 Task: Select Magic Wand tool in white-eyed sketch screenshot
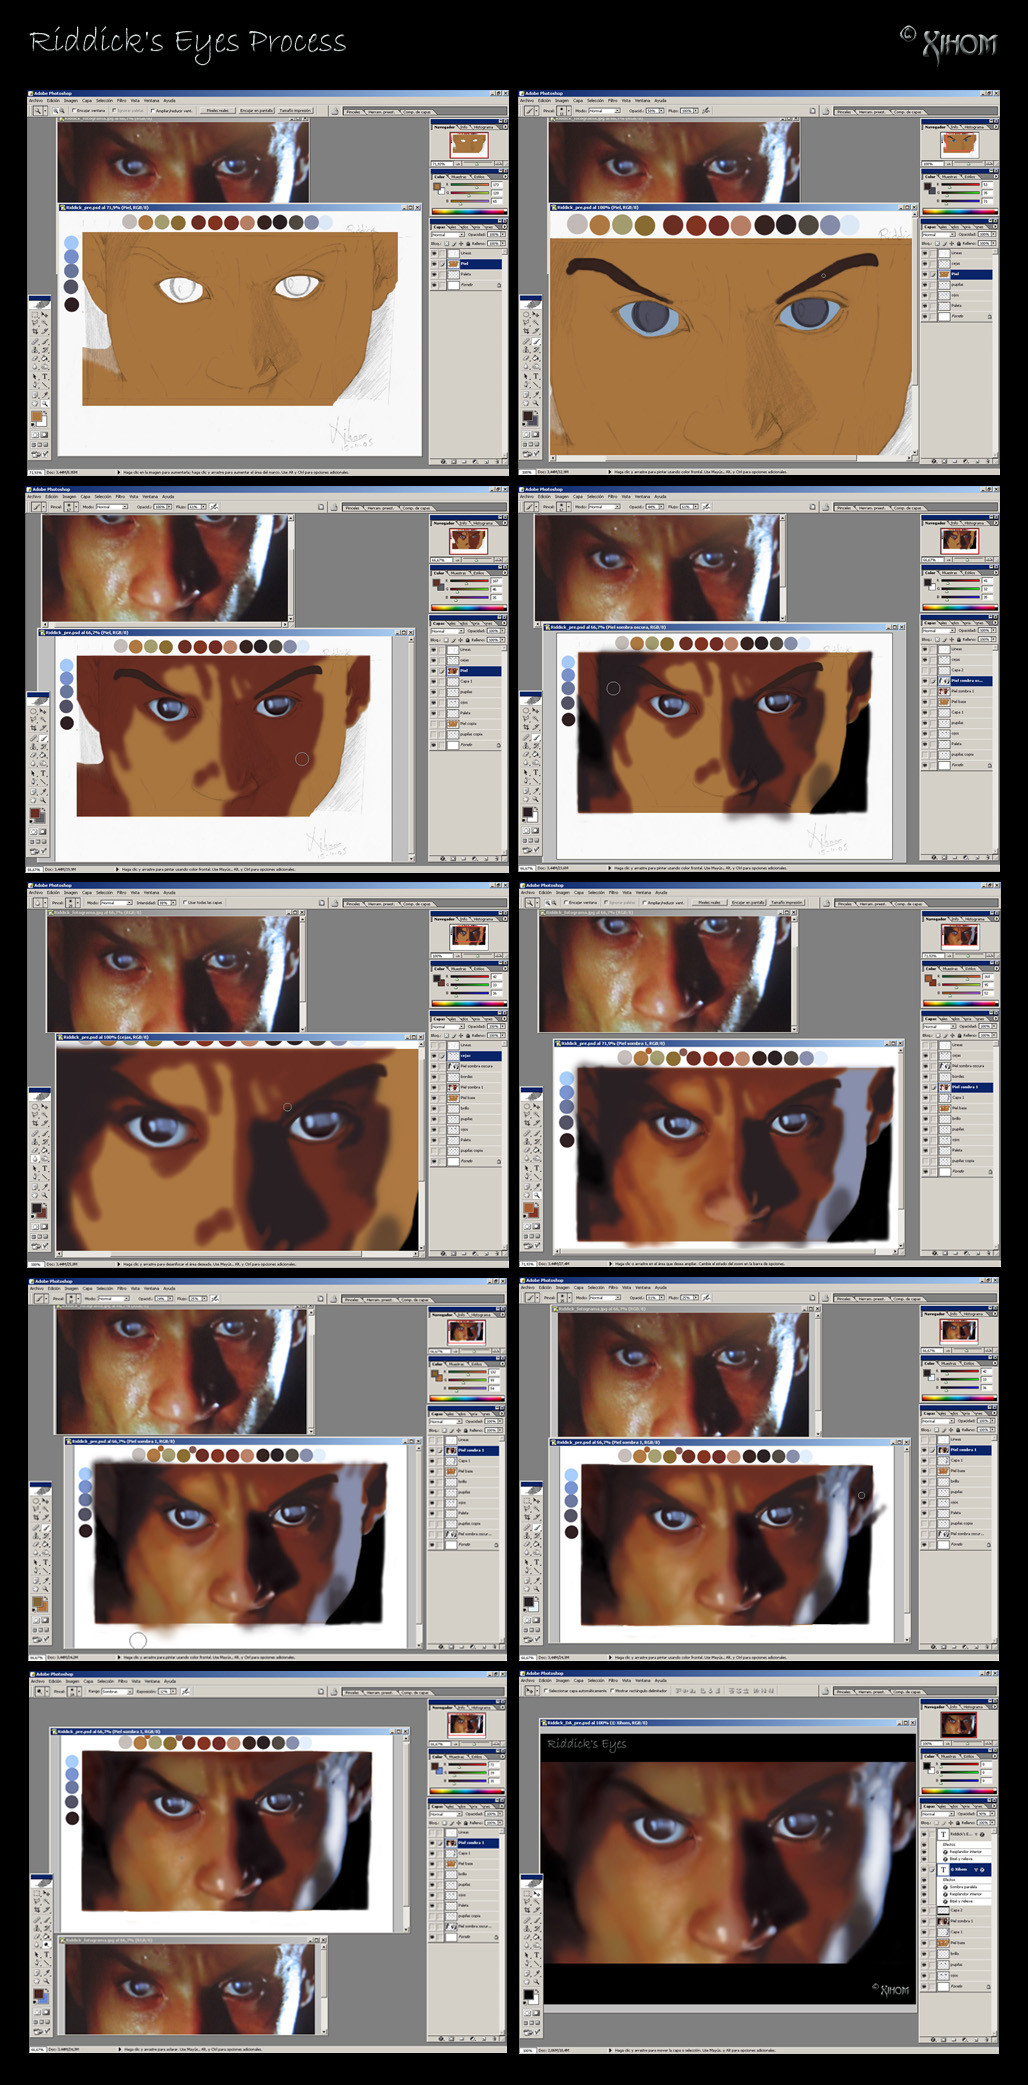tap(46, 323)
